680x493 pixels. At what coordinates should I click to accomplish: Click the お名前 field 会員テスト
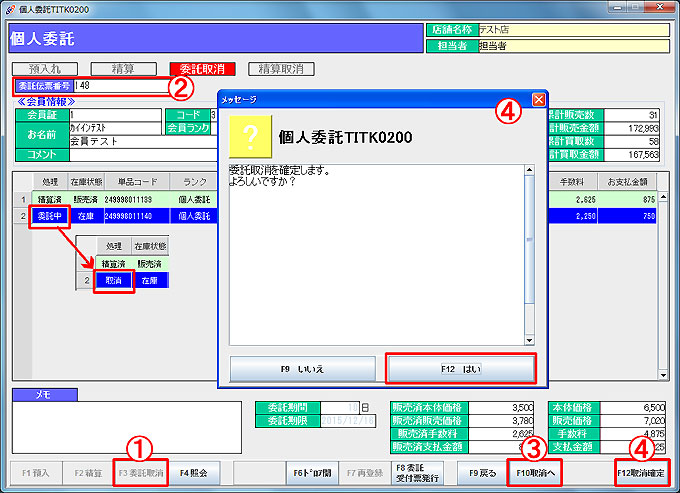tap(143, 141)
